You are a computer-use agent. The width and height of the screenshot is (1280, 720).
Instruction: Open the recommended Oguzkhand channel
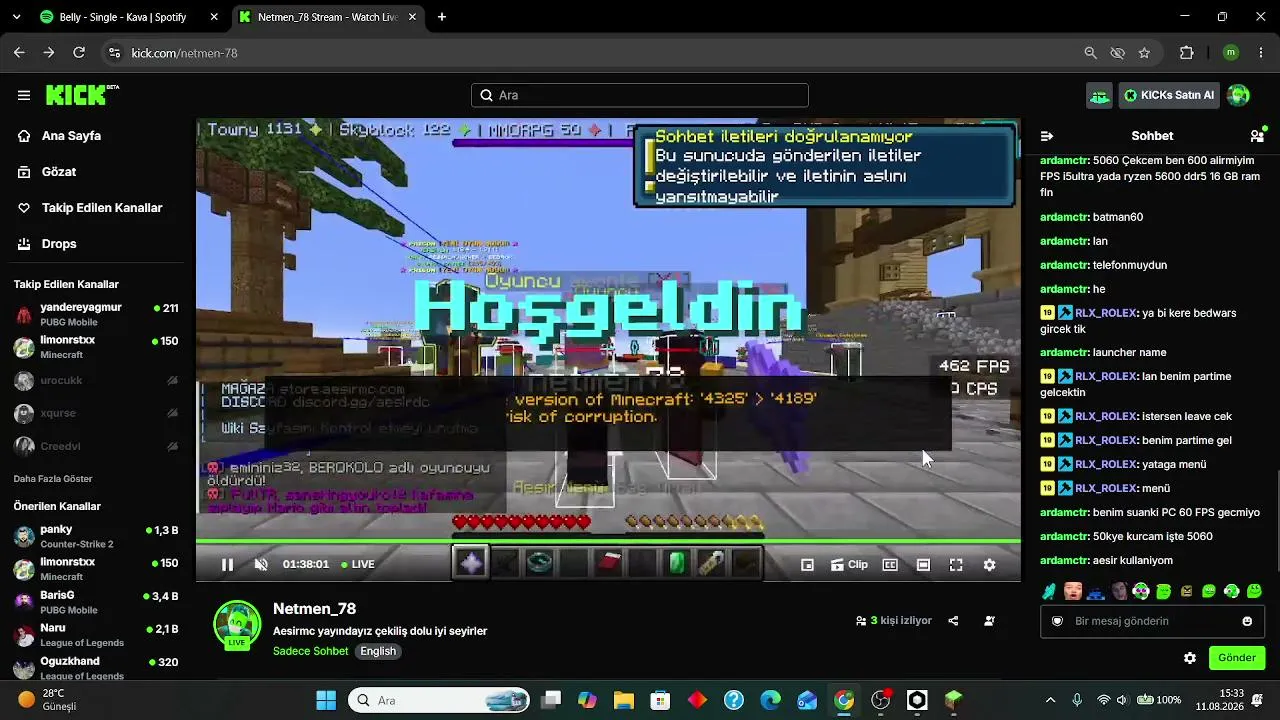pos(96,668)
